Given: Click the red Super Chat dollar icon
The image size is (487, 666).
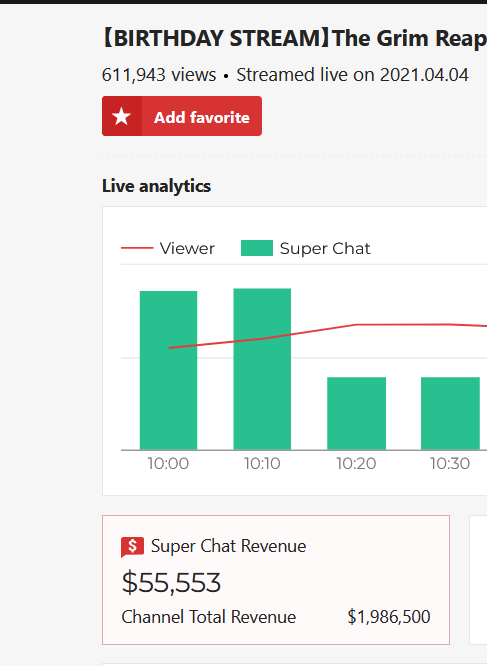Looking at the screenshot, I should [x=132, y=547].
